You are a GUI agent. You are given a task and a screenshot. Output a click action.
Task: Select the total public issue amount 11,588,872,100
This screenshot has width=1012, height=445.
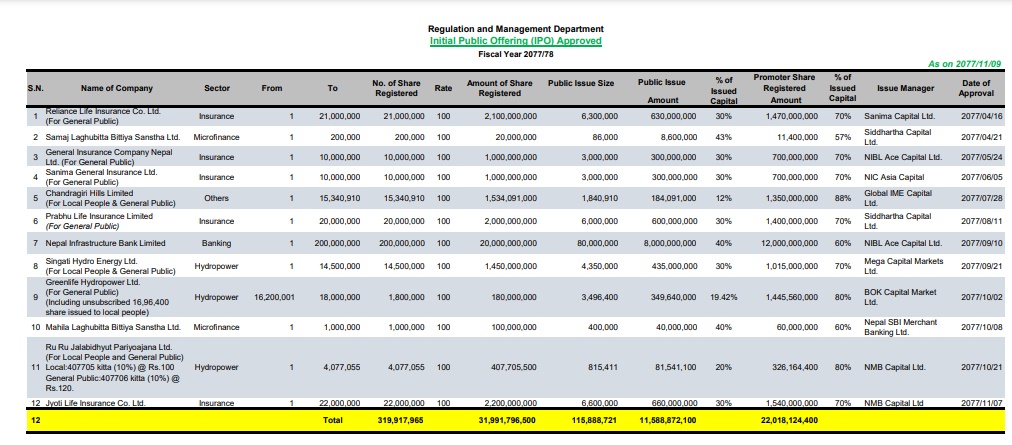pyautogui.click(x=667, y=420)
